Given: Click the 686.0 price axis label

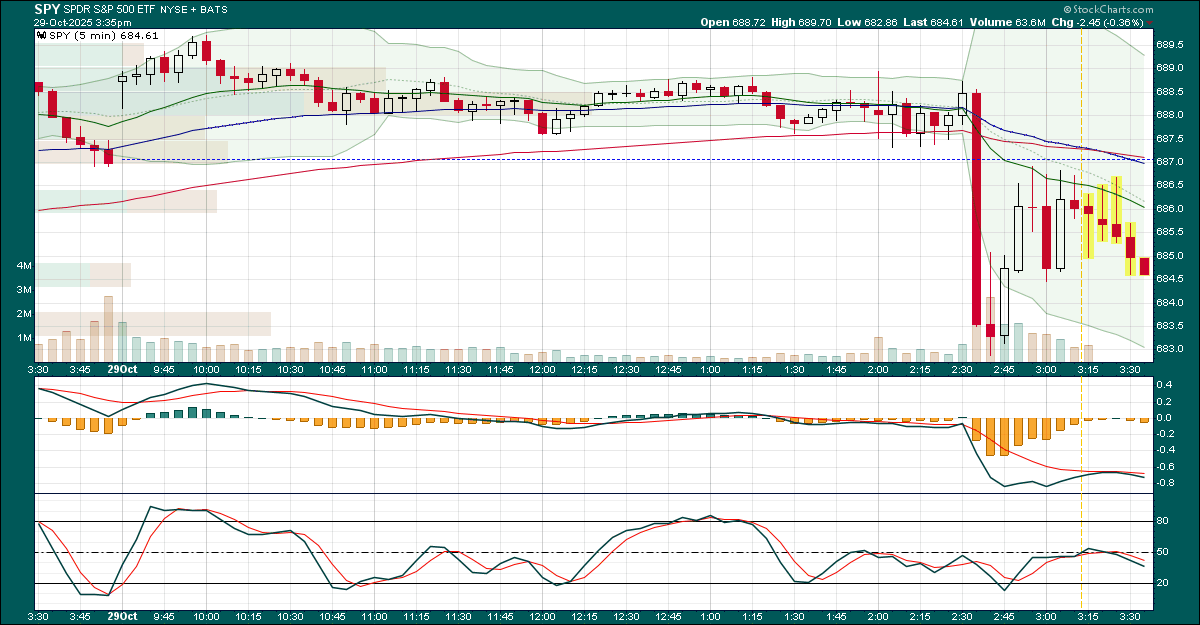Looking at the screenshot, I should click(x=1169, y=209).
